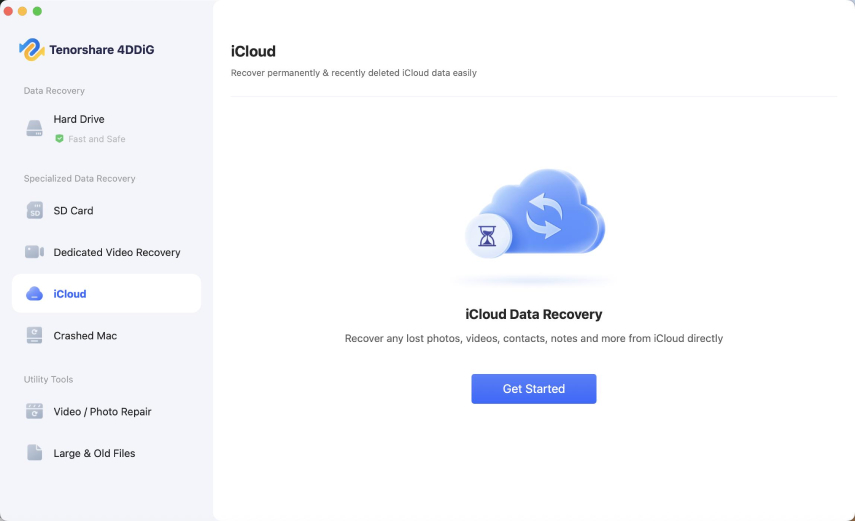Viewport: 855px width, 521px height.
Task: Click the Tenorshare 4DDiG logo icon
Action: coord(32,49)
